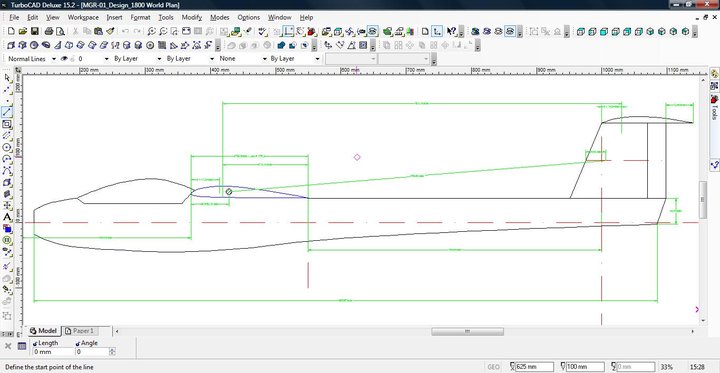Pick the arrow Select tool
Viewport: 720px width, 373px height.
7,77
